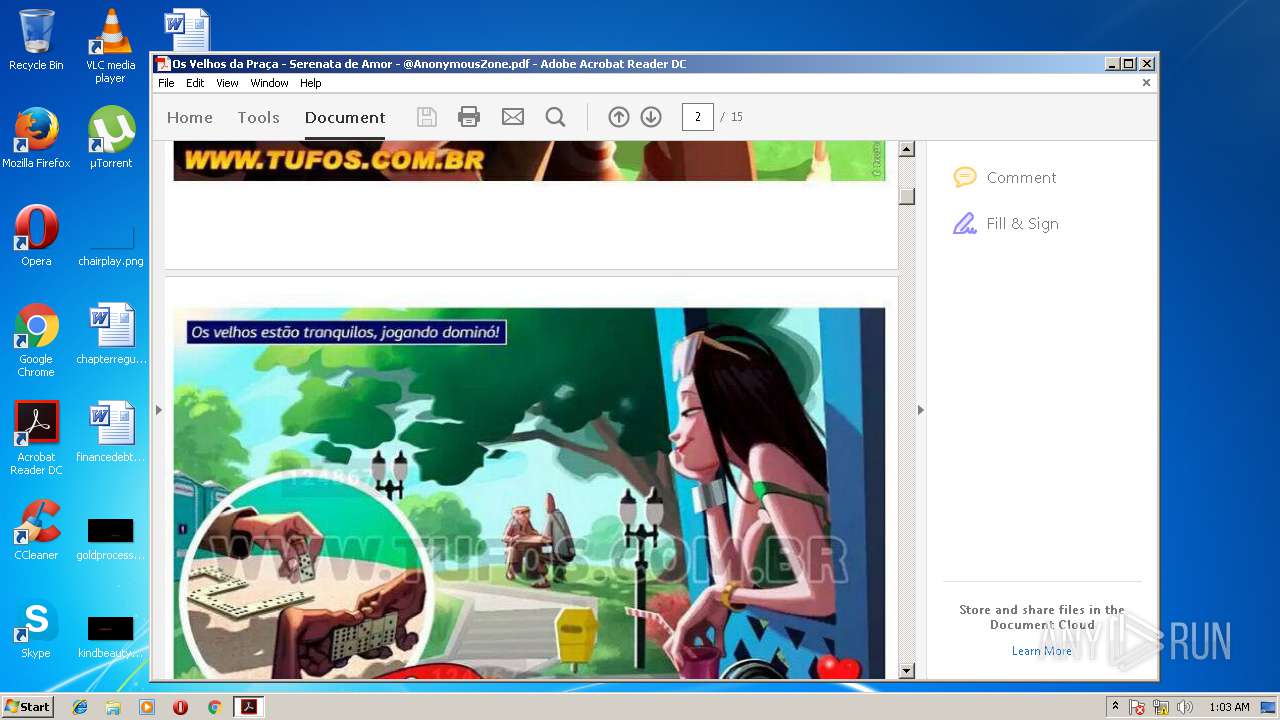The image size is (1280, 720).
Task: Open financedebt Word document on desktop
Action: [110, 432]
